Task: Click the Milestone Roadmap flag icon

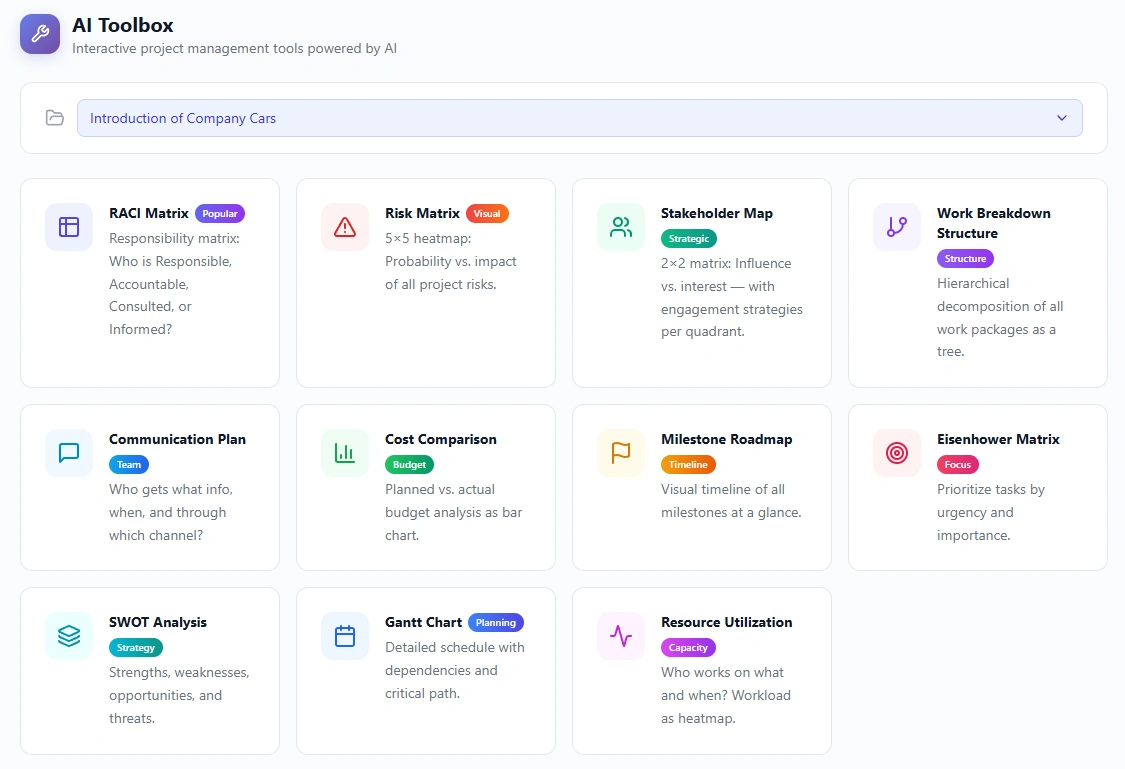Action: [620, 453]
